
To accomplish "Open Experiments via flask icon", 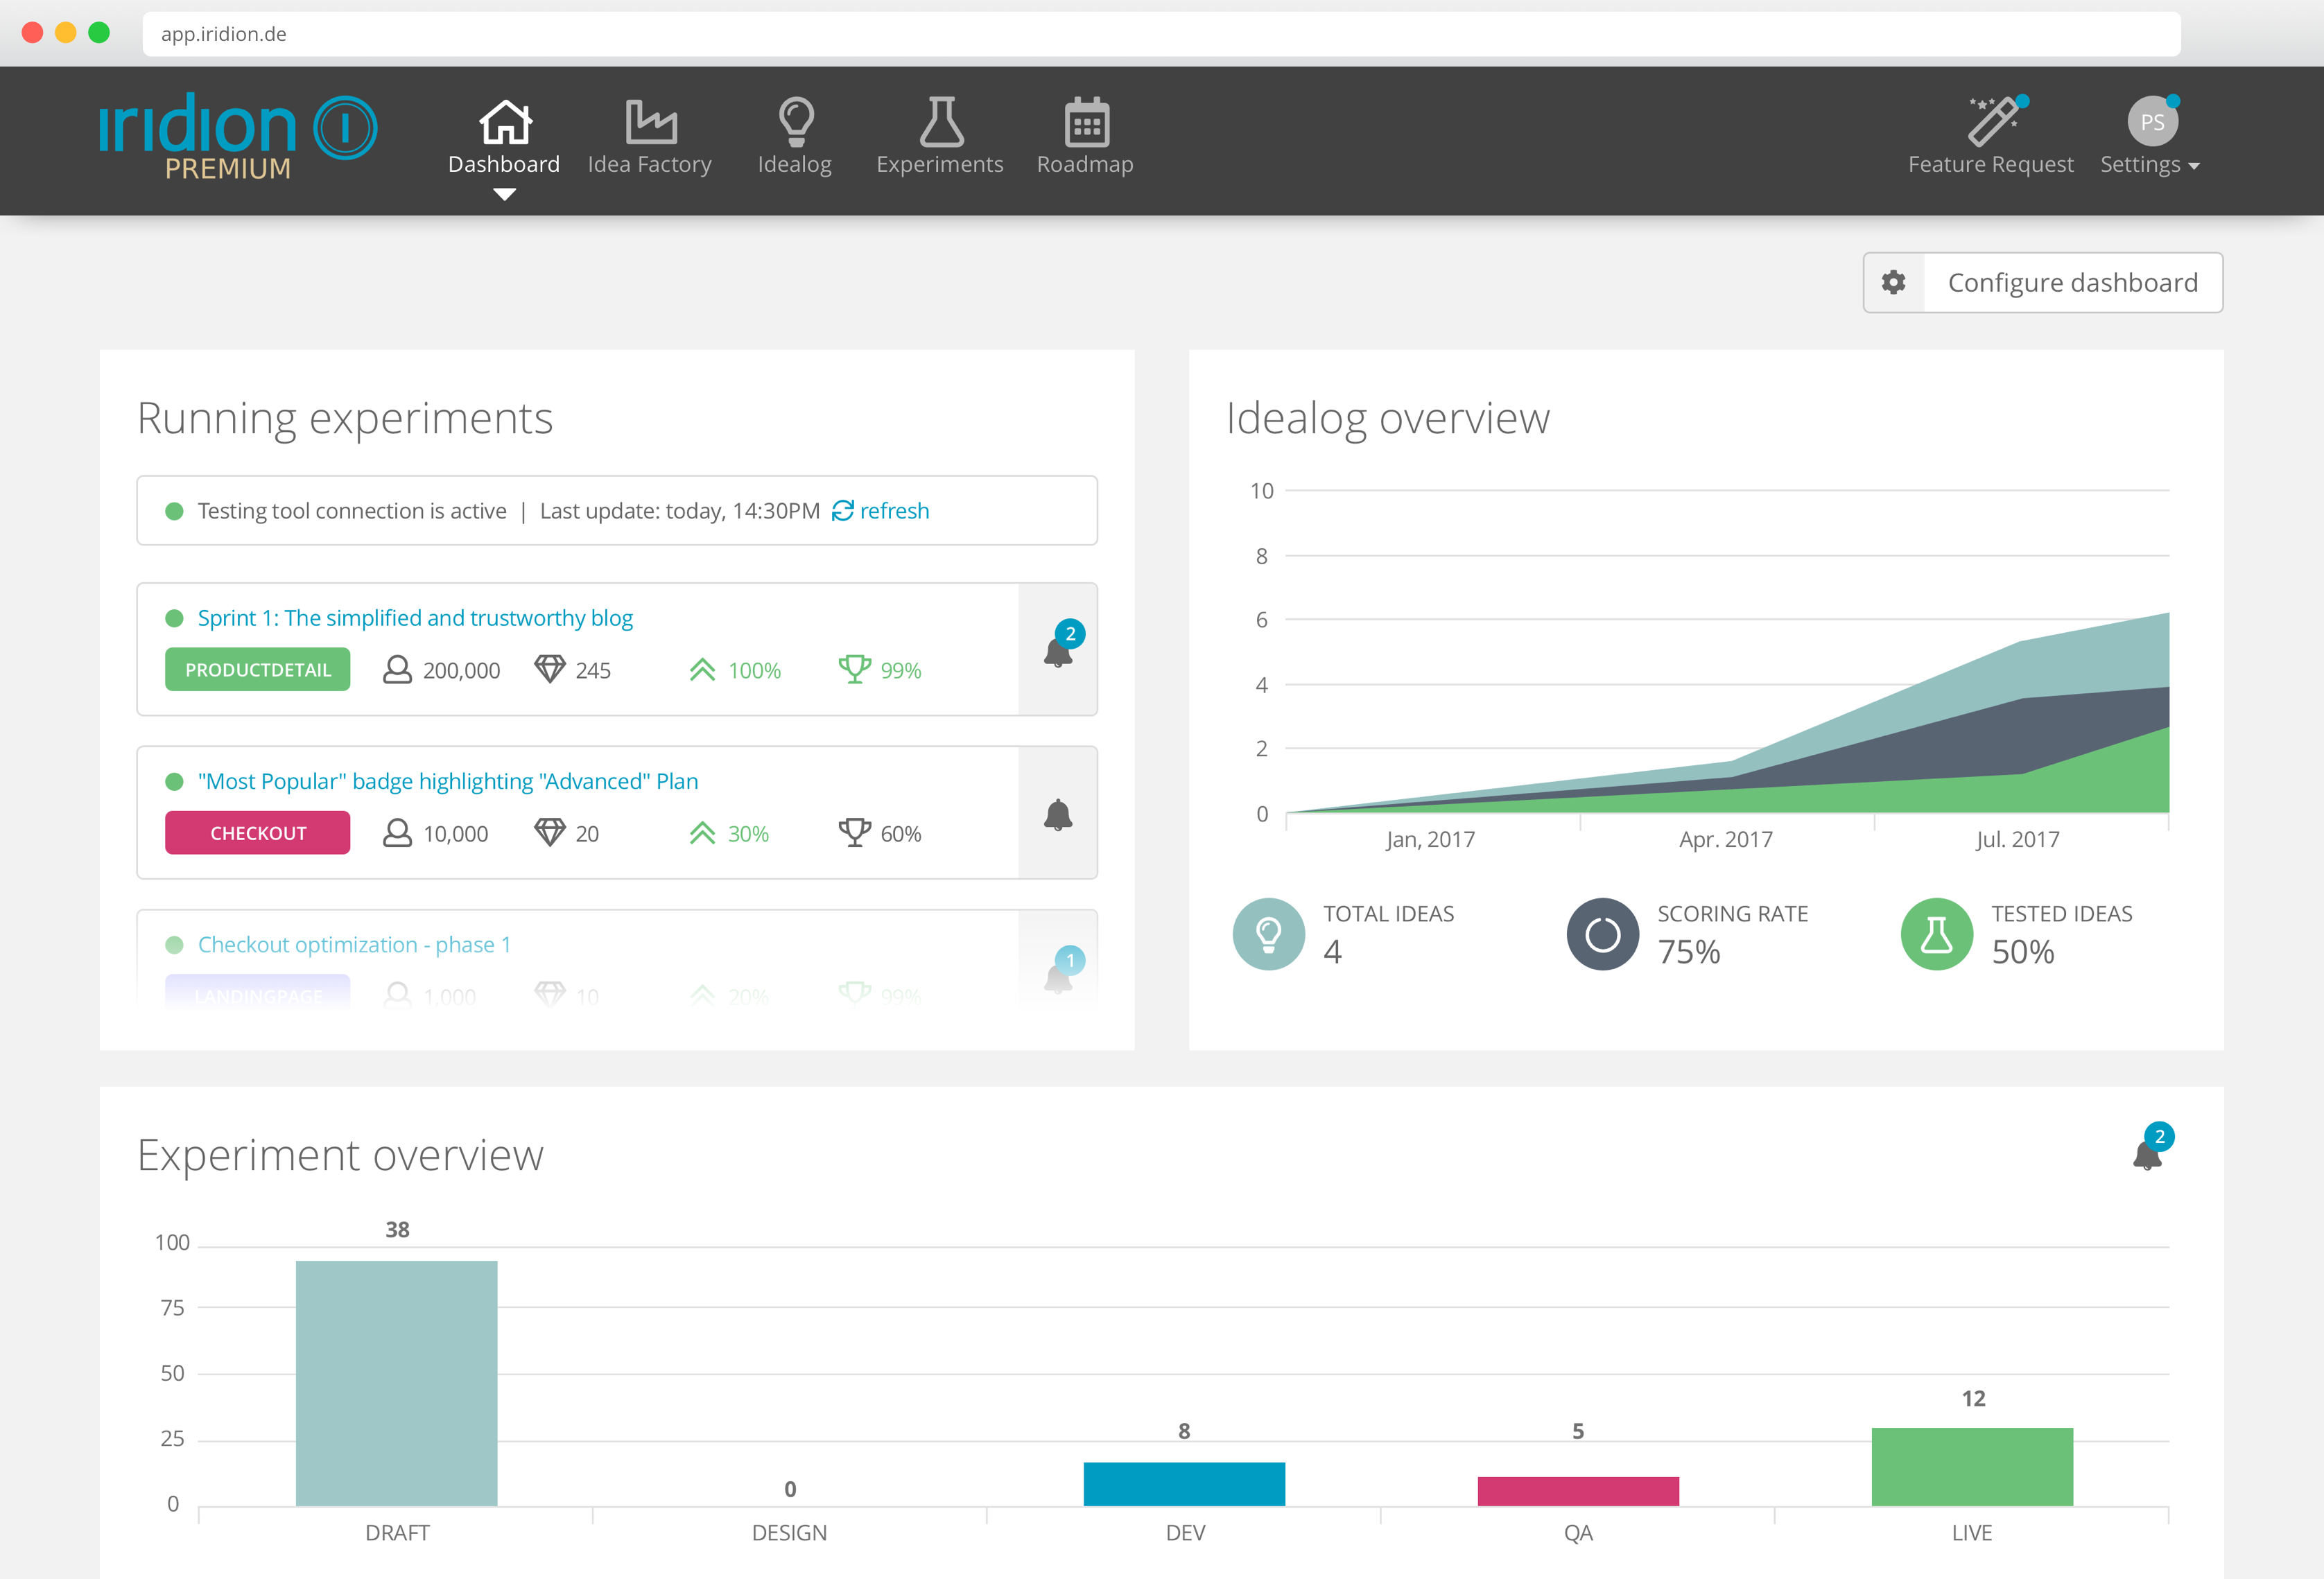I will click(941, 122).
